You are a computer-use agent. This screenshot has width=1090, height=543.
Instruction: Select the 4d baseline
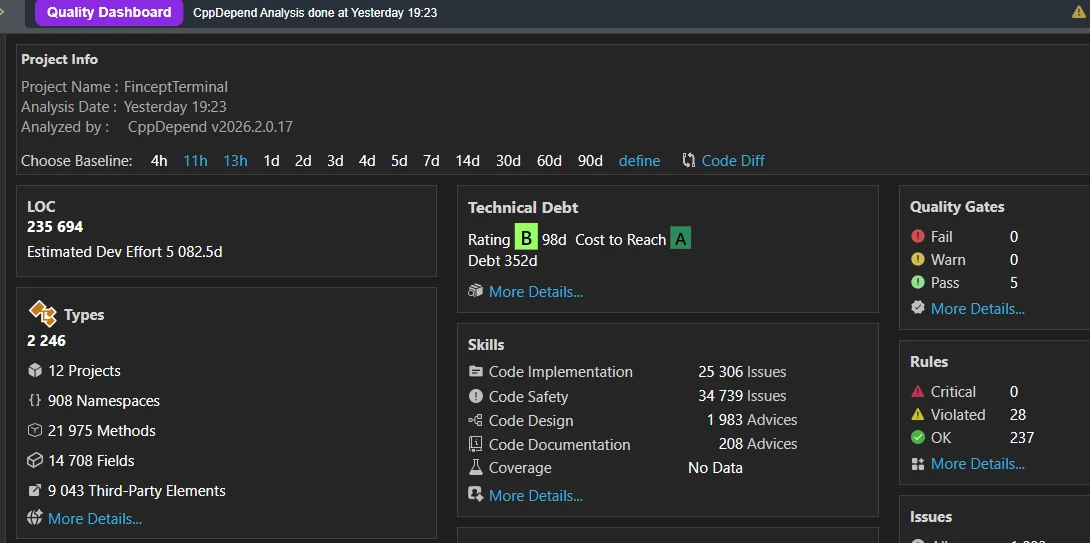(x=367, y=161)
